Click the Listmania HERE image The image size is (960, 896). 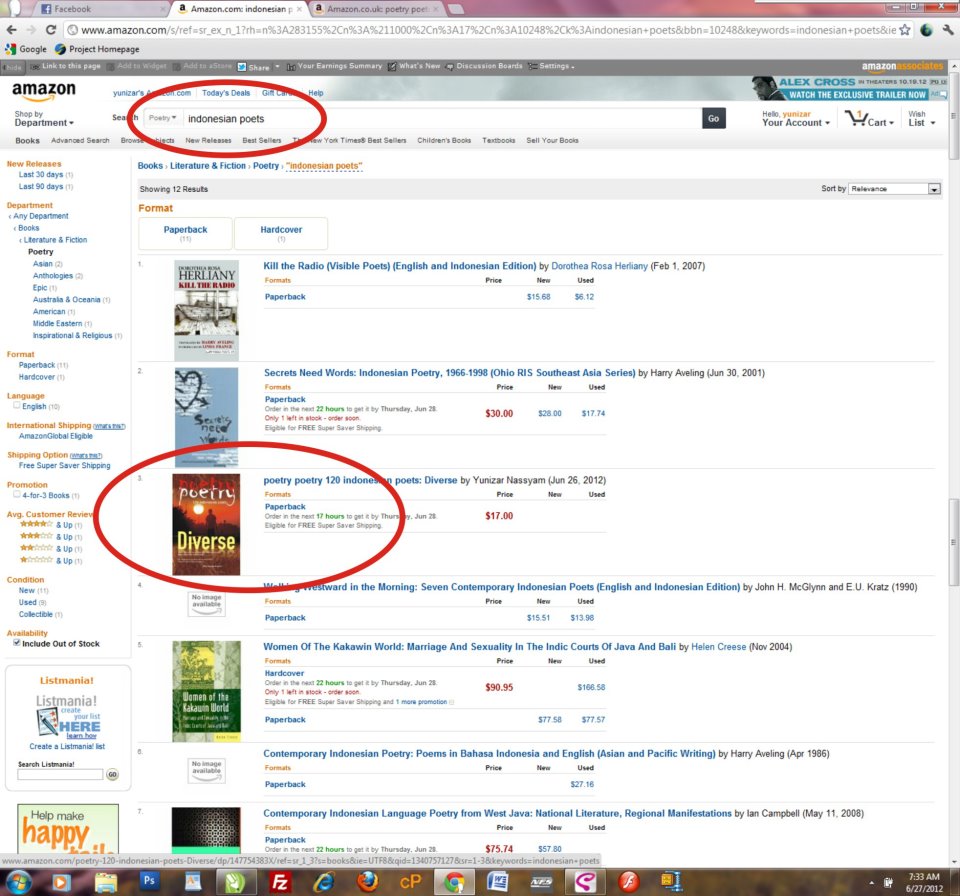[x=68, y=717]
